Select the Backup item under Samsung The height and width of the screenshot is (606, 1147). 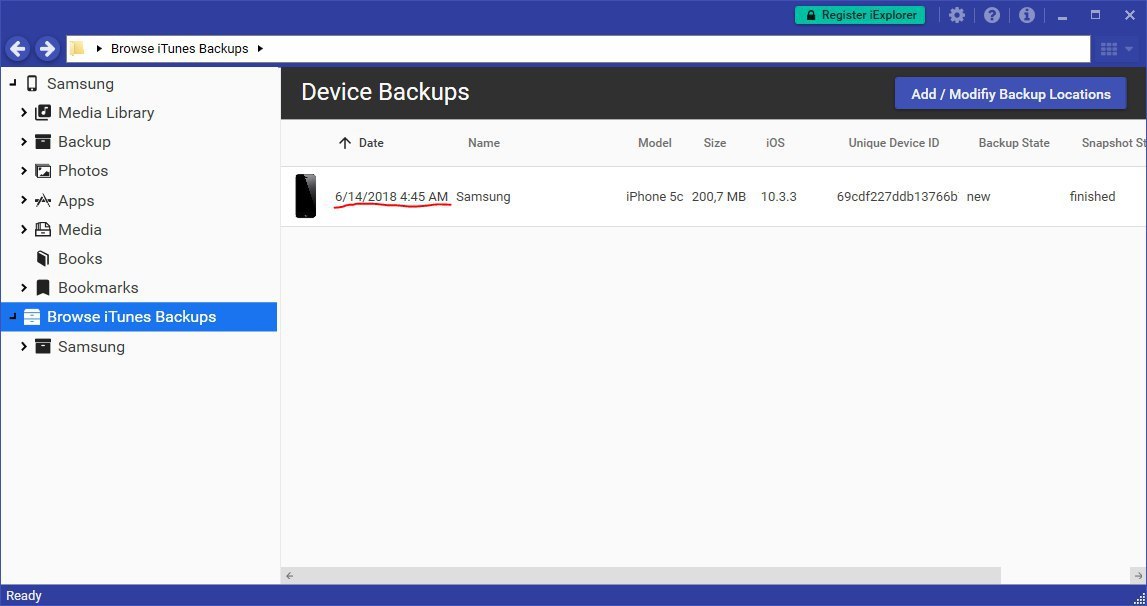click(x=84, y=142)
